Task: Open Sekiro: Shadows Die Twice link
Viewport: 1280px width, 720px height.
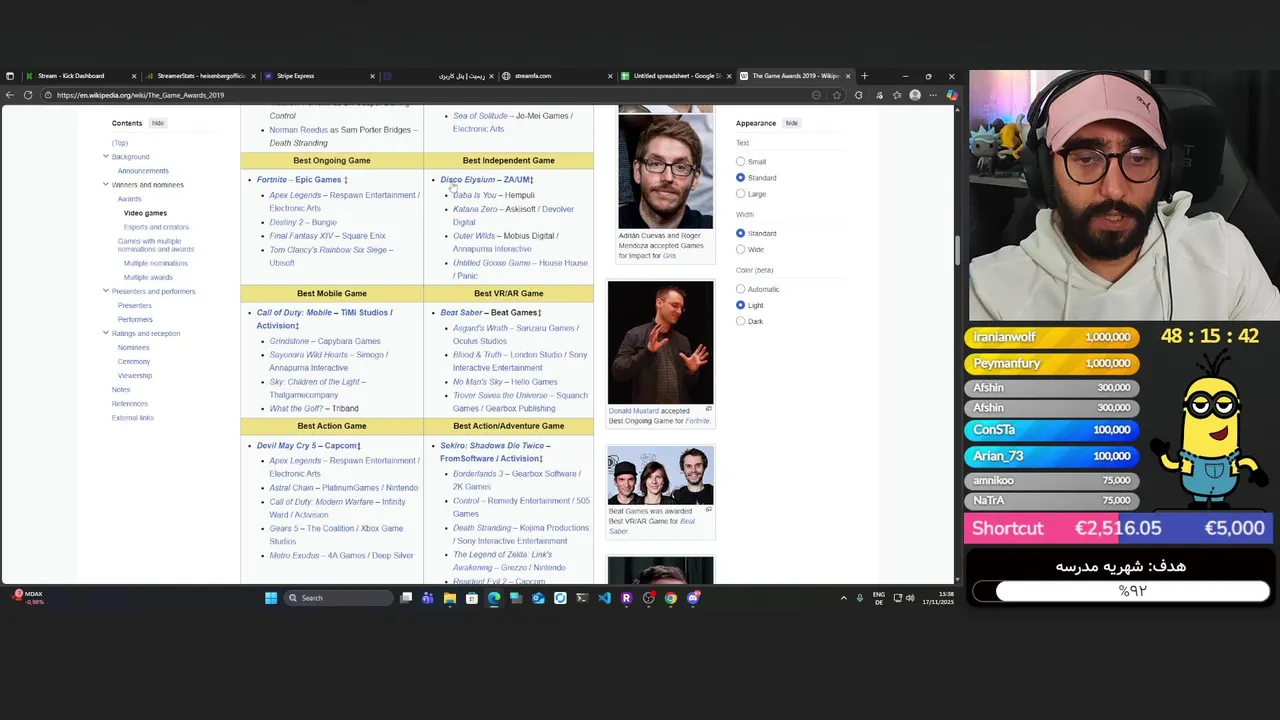Action: click(x=492, y=446)
